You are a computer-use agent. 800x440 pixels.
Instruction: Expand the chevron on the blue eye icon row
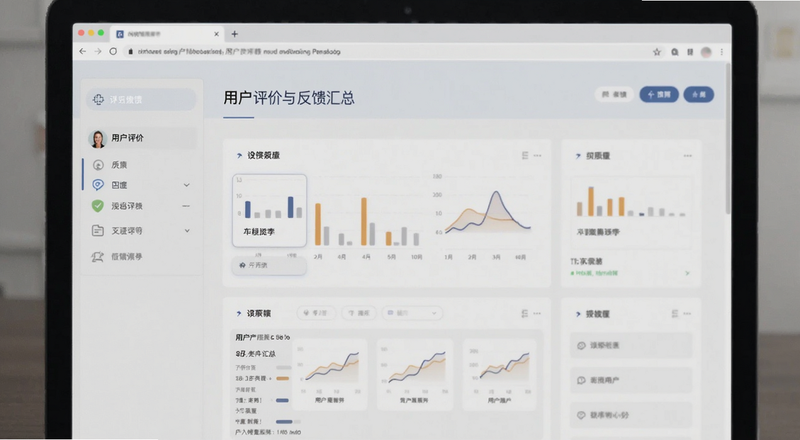point(187,185)
